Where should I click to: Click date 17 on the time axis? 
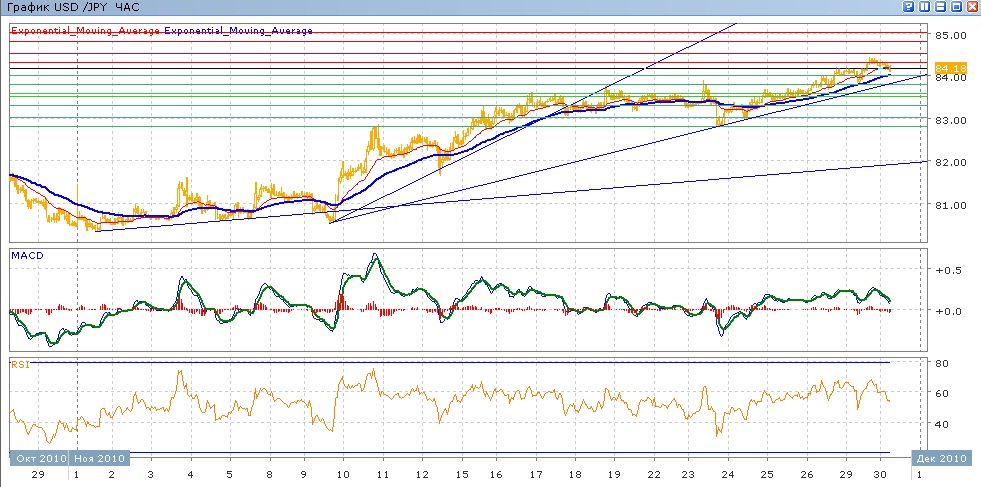[x=537, y=475]
